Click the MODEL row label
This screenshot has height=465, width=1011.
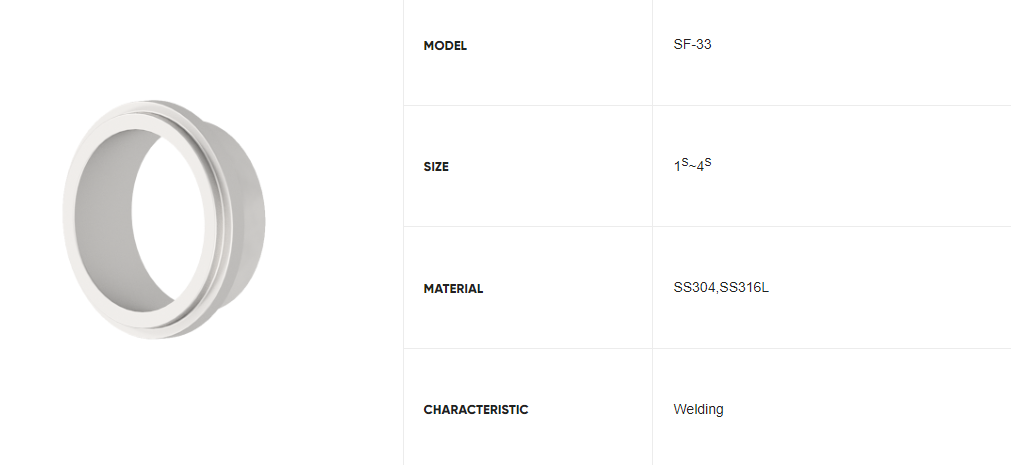[445, 45]
